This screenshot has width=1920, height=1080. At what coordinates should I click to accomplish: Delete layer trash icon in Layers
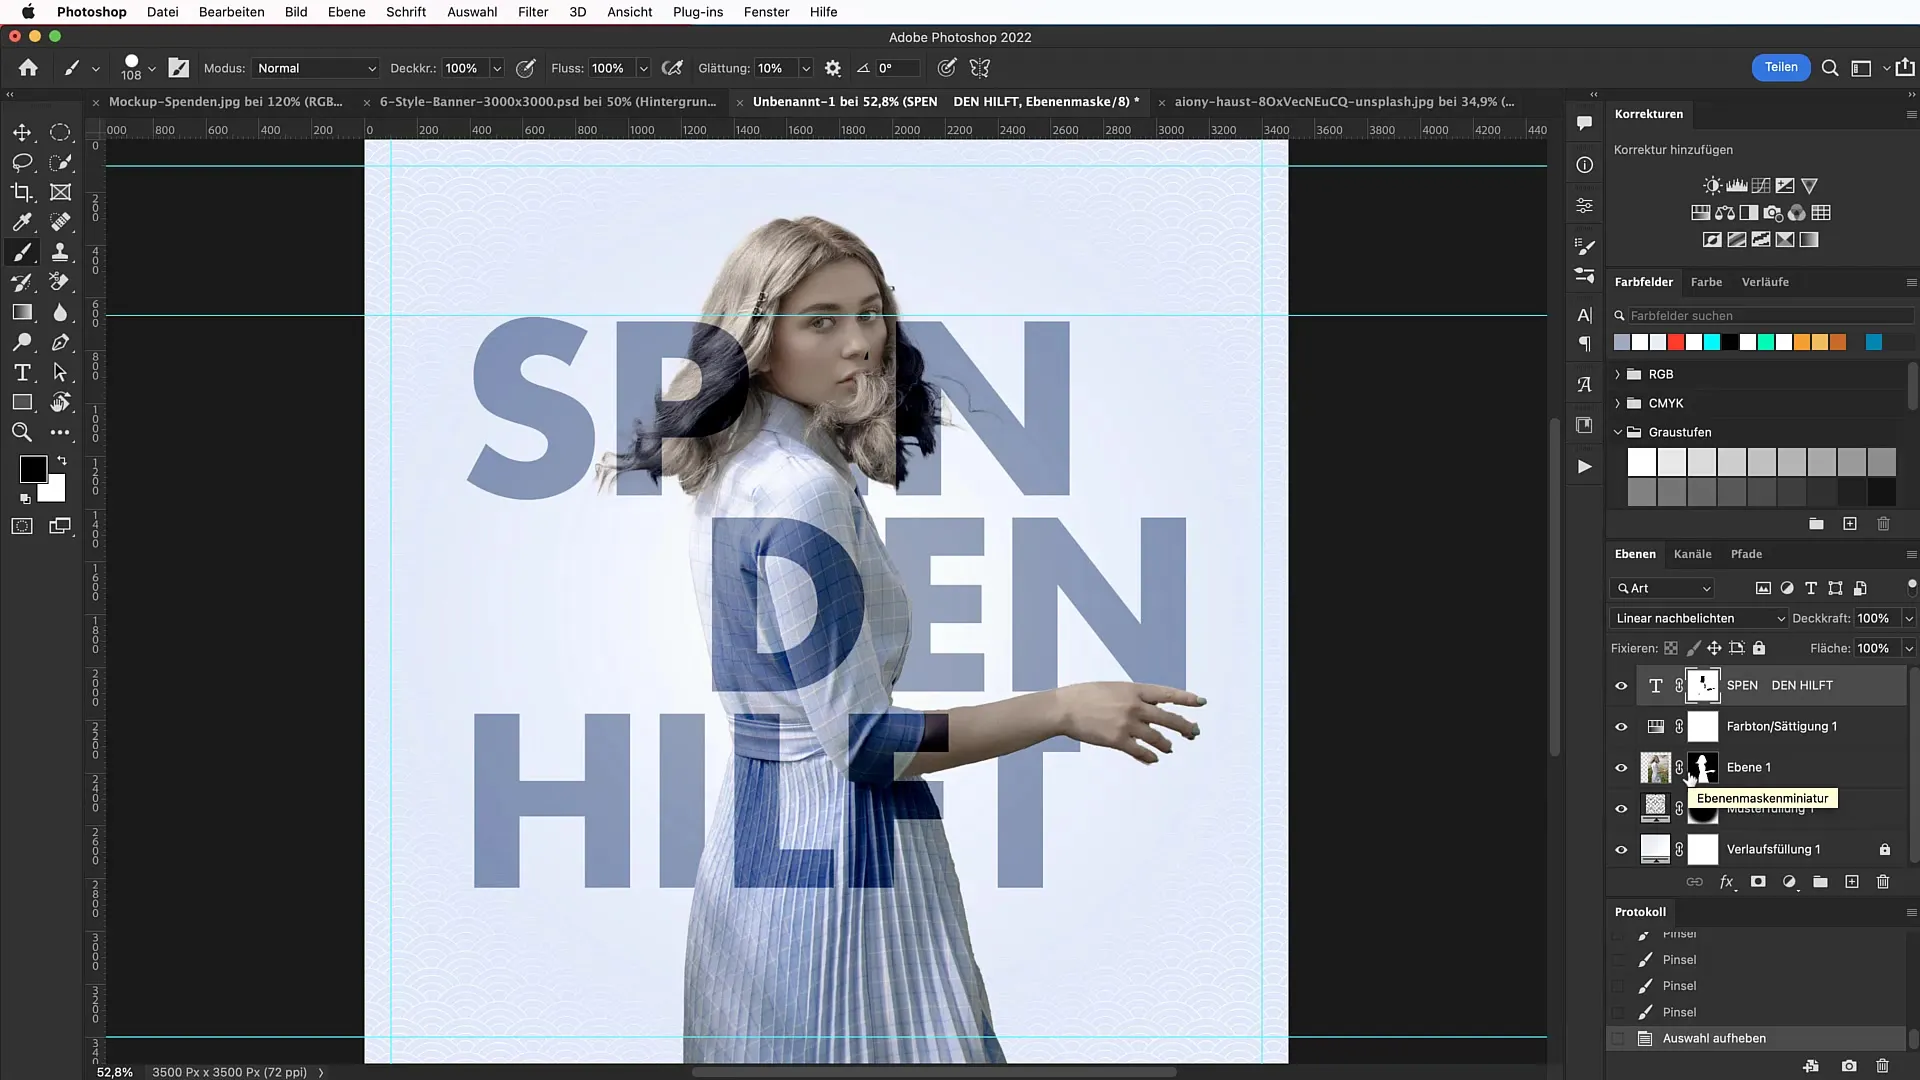[1883, 881]
